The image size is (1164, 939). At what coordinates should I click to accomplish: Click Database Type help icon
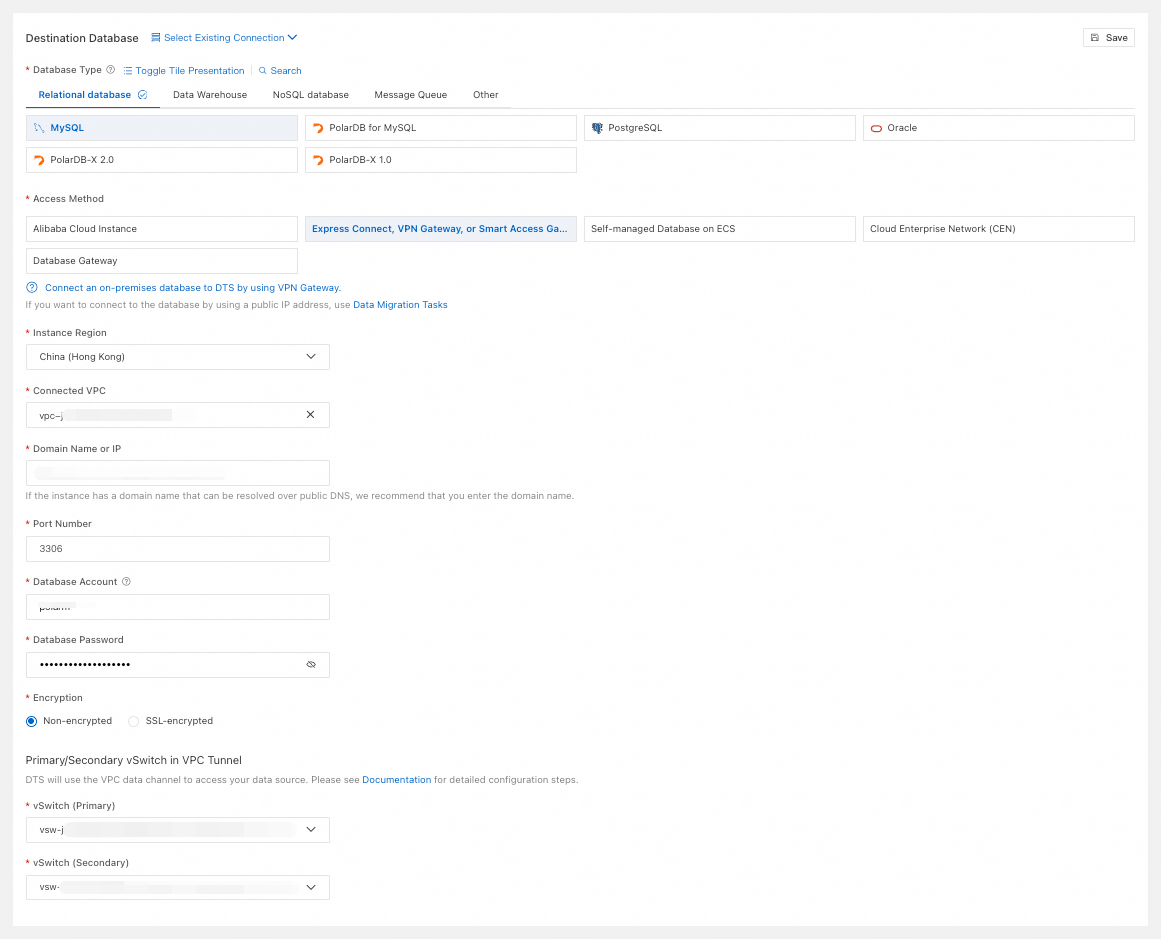point(111,70)
